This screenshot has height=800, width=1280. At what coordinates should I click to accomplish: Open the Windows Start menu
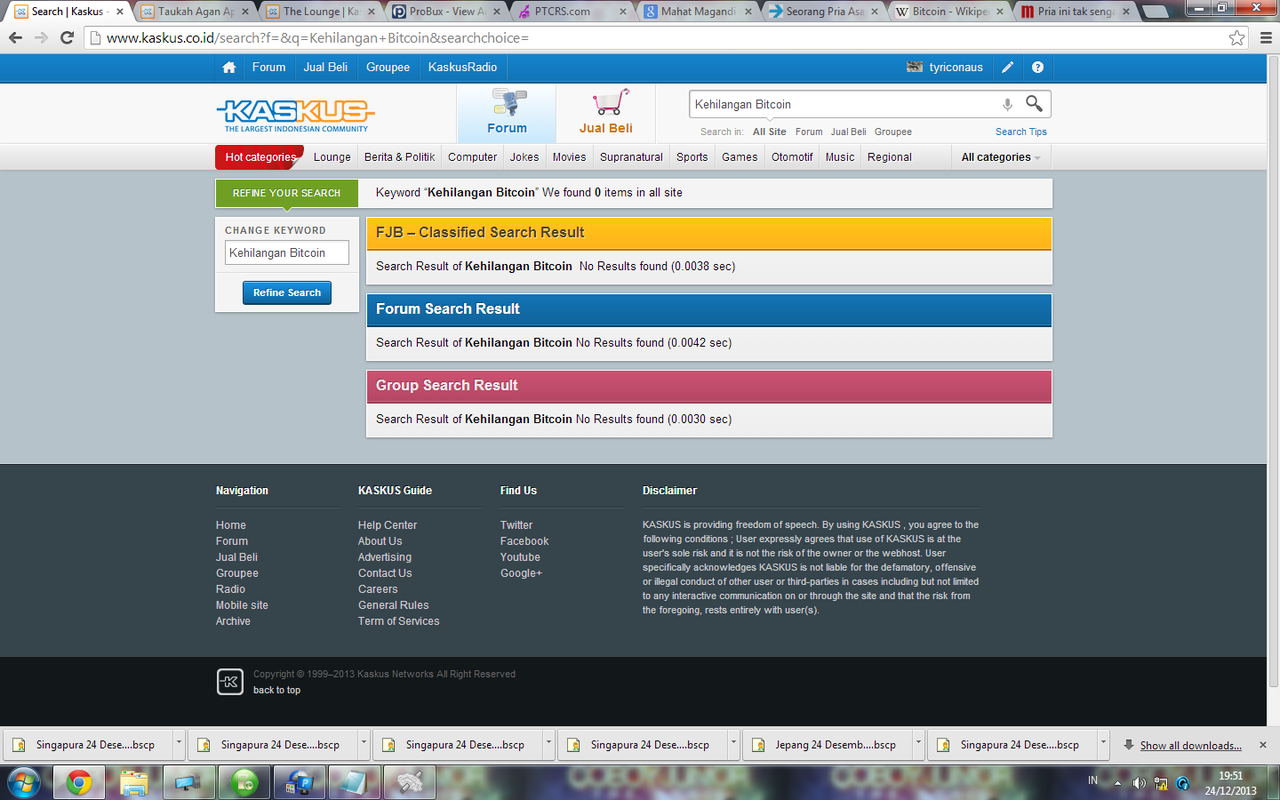[x=23, y=782]
